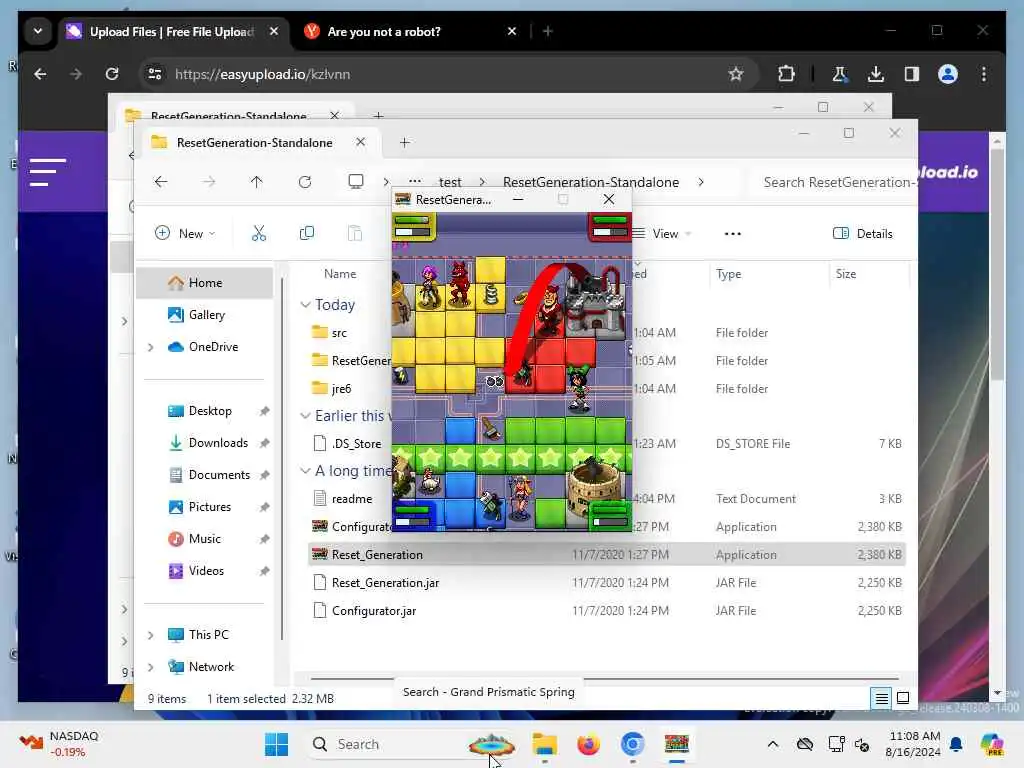Select Home in navigation pane
This screenshot has height=768, width=1024.
[204, 283]
